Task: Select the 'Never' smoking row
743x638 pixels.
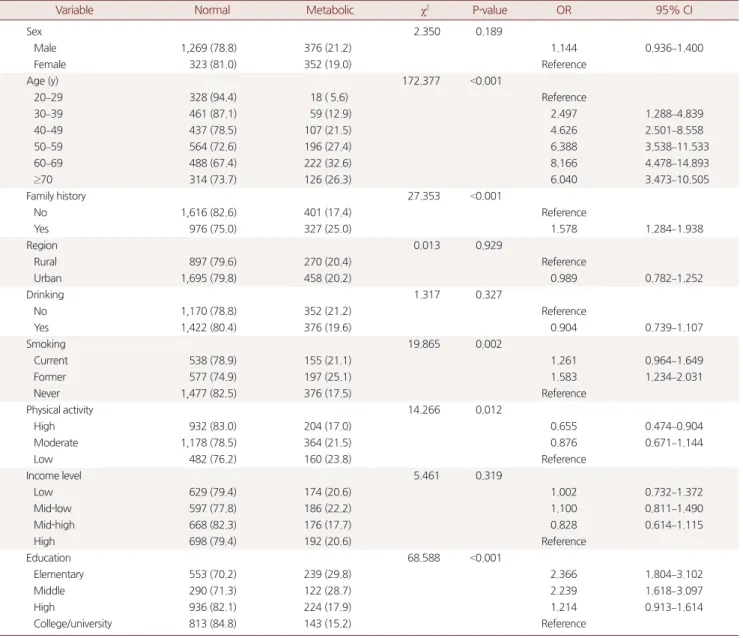Action: (x=46, y=393)
